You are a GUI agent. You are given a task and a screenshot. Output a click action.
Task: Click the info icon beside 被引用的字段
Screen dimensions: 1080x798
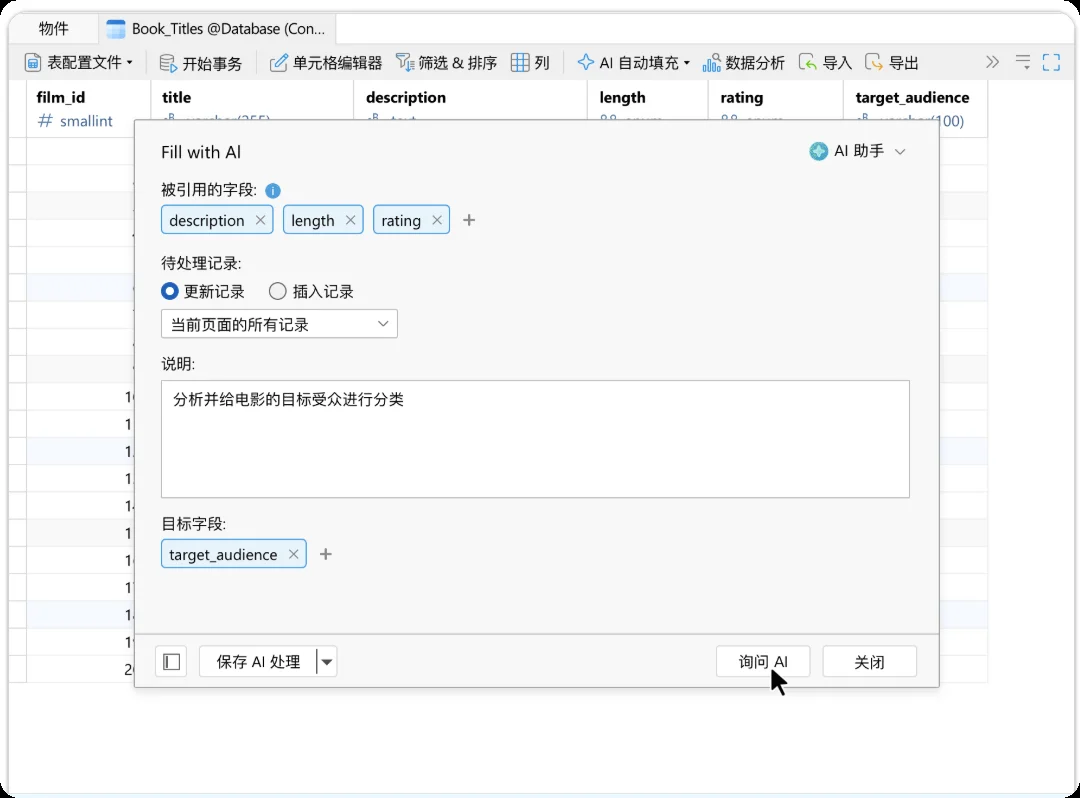(273, 191)
